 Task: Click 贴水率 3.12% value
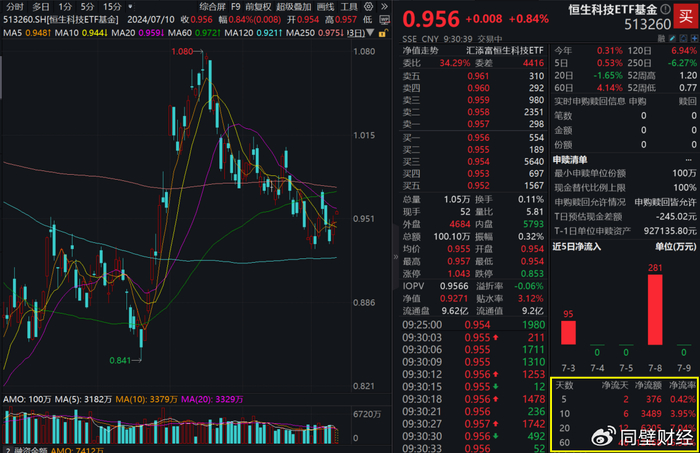point(531,299)
